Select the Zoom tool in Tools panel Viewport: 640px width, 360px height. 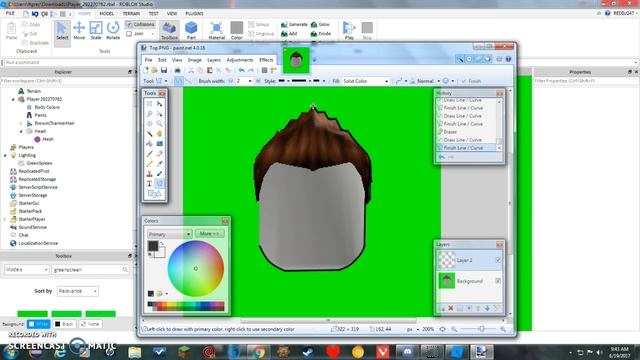pyautogui.click(x=160, y=124)
